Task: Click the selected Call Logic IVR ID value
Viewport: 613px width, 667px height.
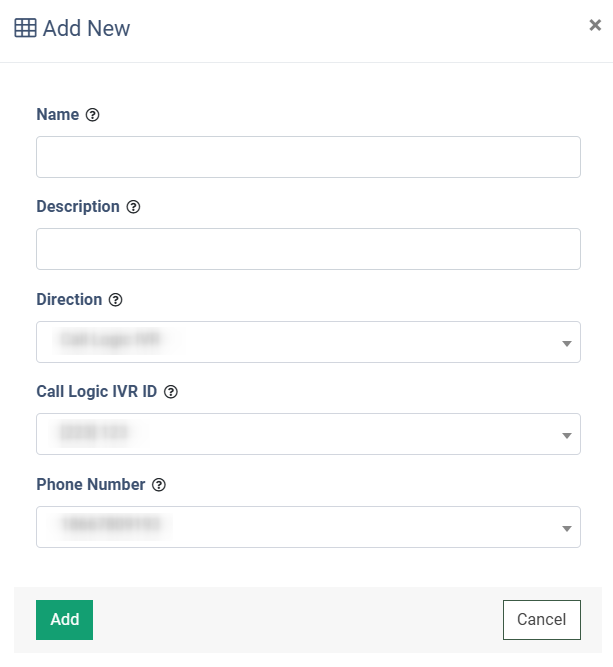Action: click(94, 432)
